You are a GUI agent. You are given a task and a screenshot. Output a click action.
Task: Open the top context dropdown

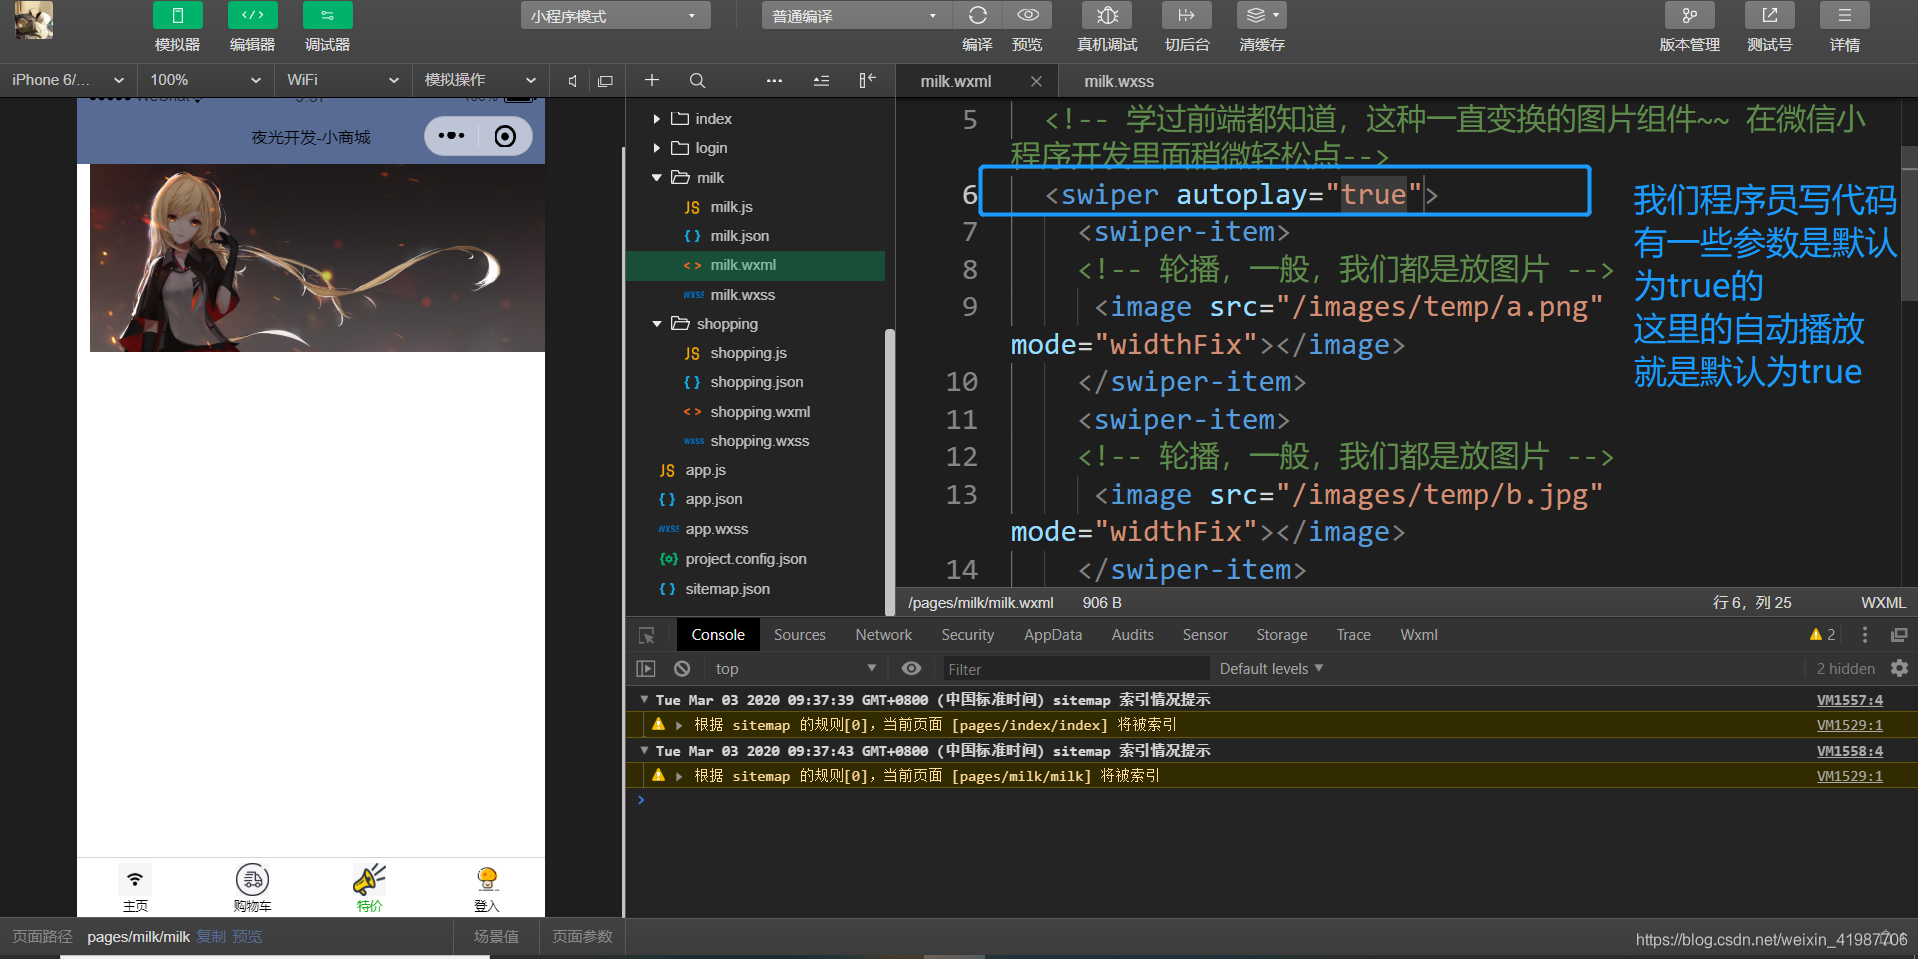(x=796, y=669)
